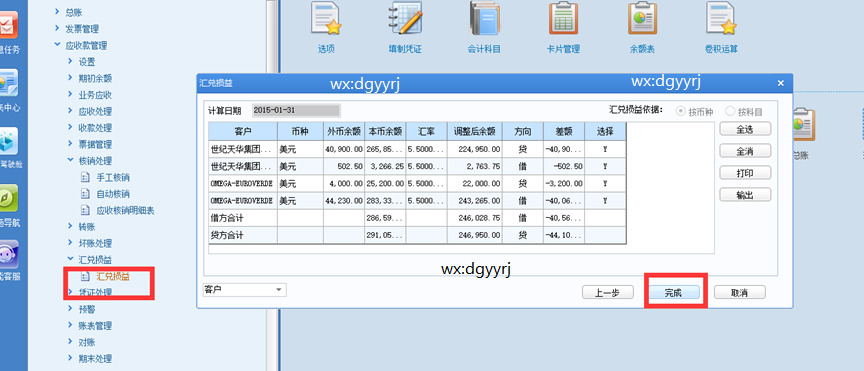Click the 计算日期 field showing 2015-01-31

pyautogui.click(x=296, y=110)
